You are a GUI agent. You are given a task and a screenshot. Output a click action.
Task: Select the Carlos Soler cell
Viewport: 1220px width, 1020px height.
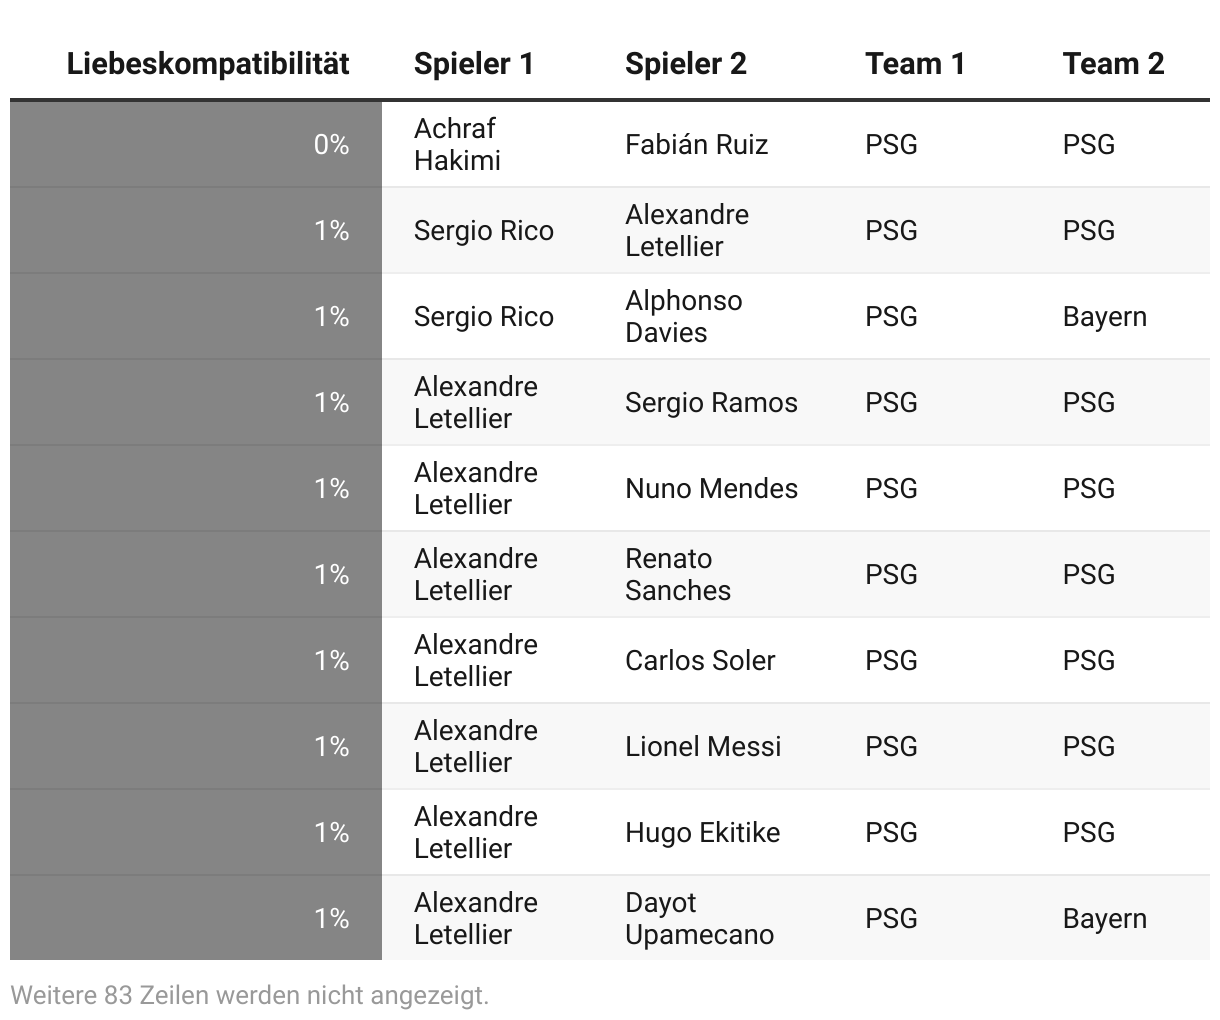(700, 661)
